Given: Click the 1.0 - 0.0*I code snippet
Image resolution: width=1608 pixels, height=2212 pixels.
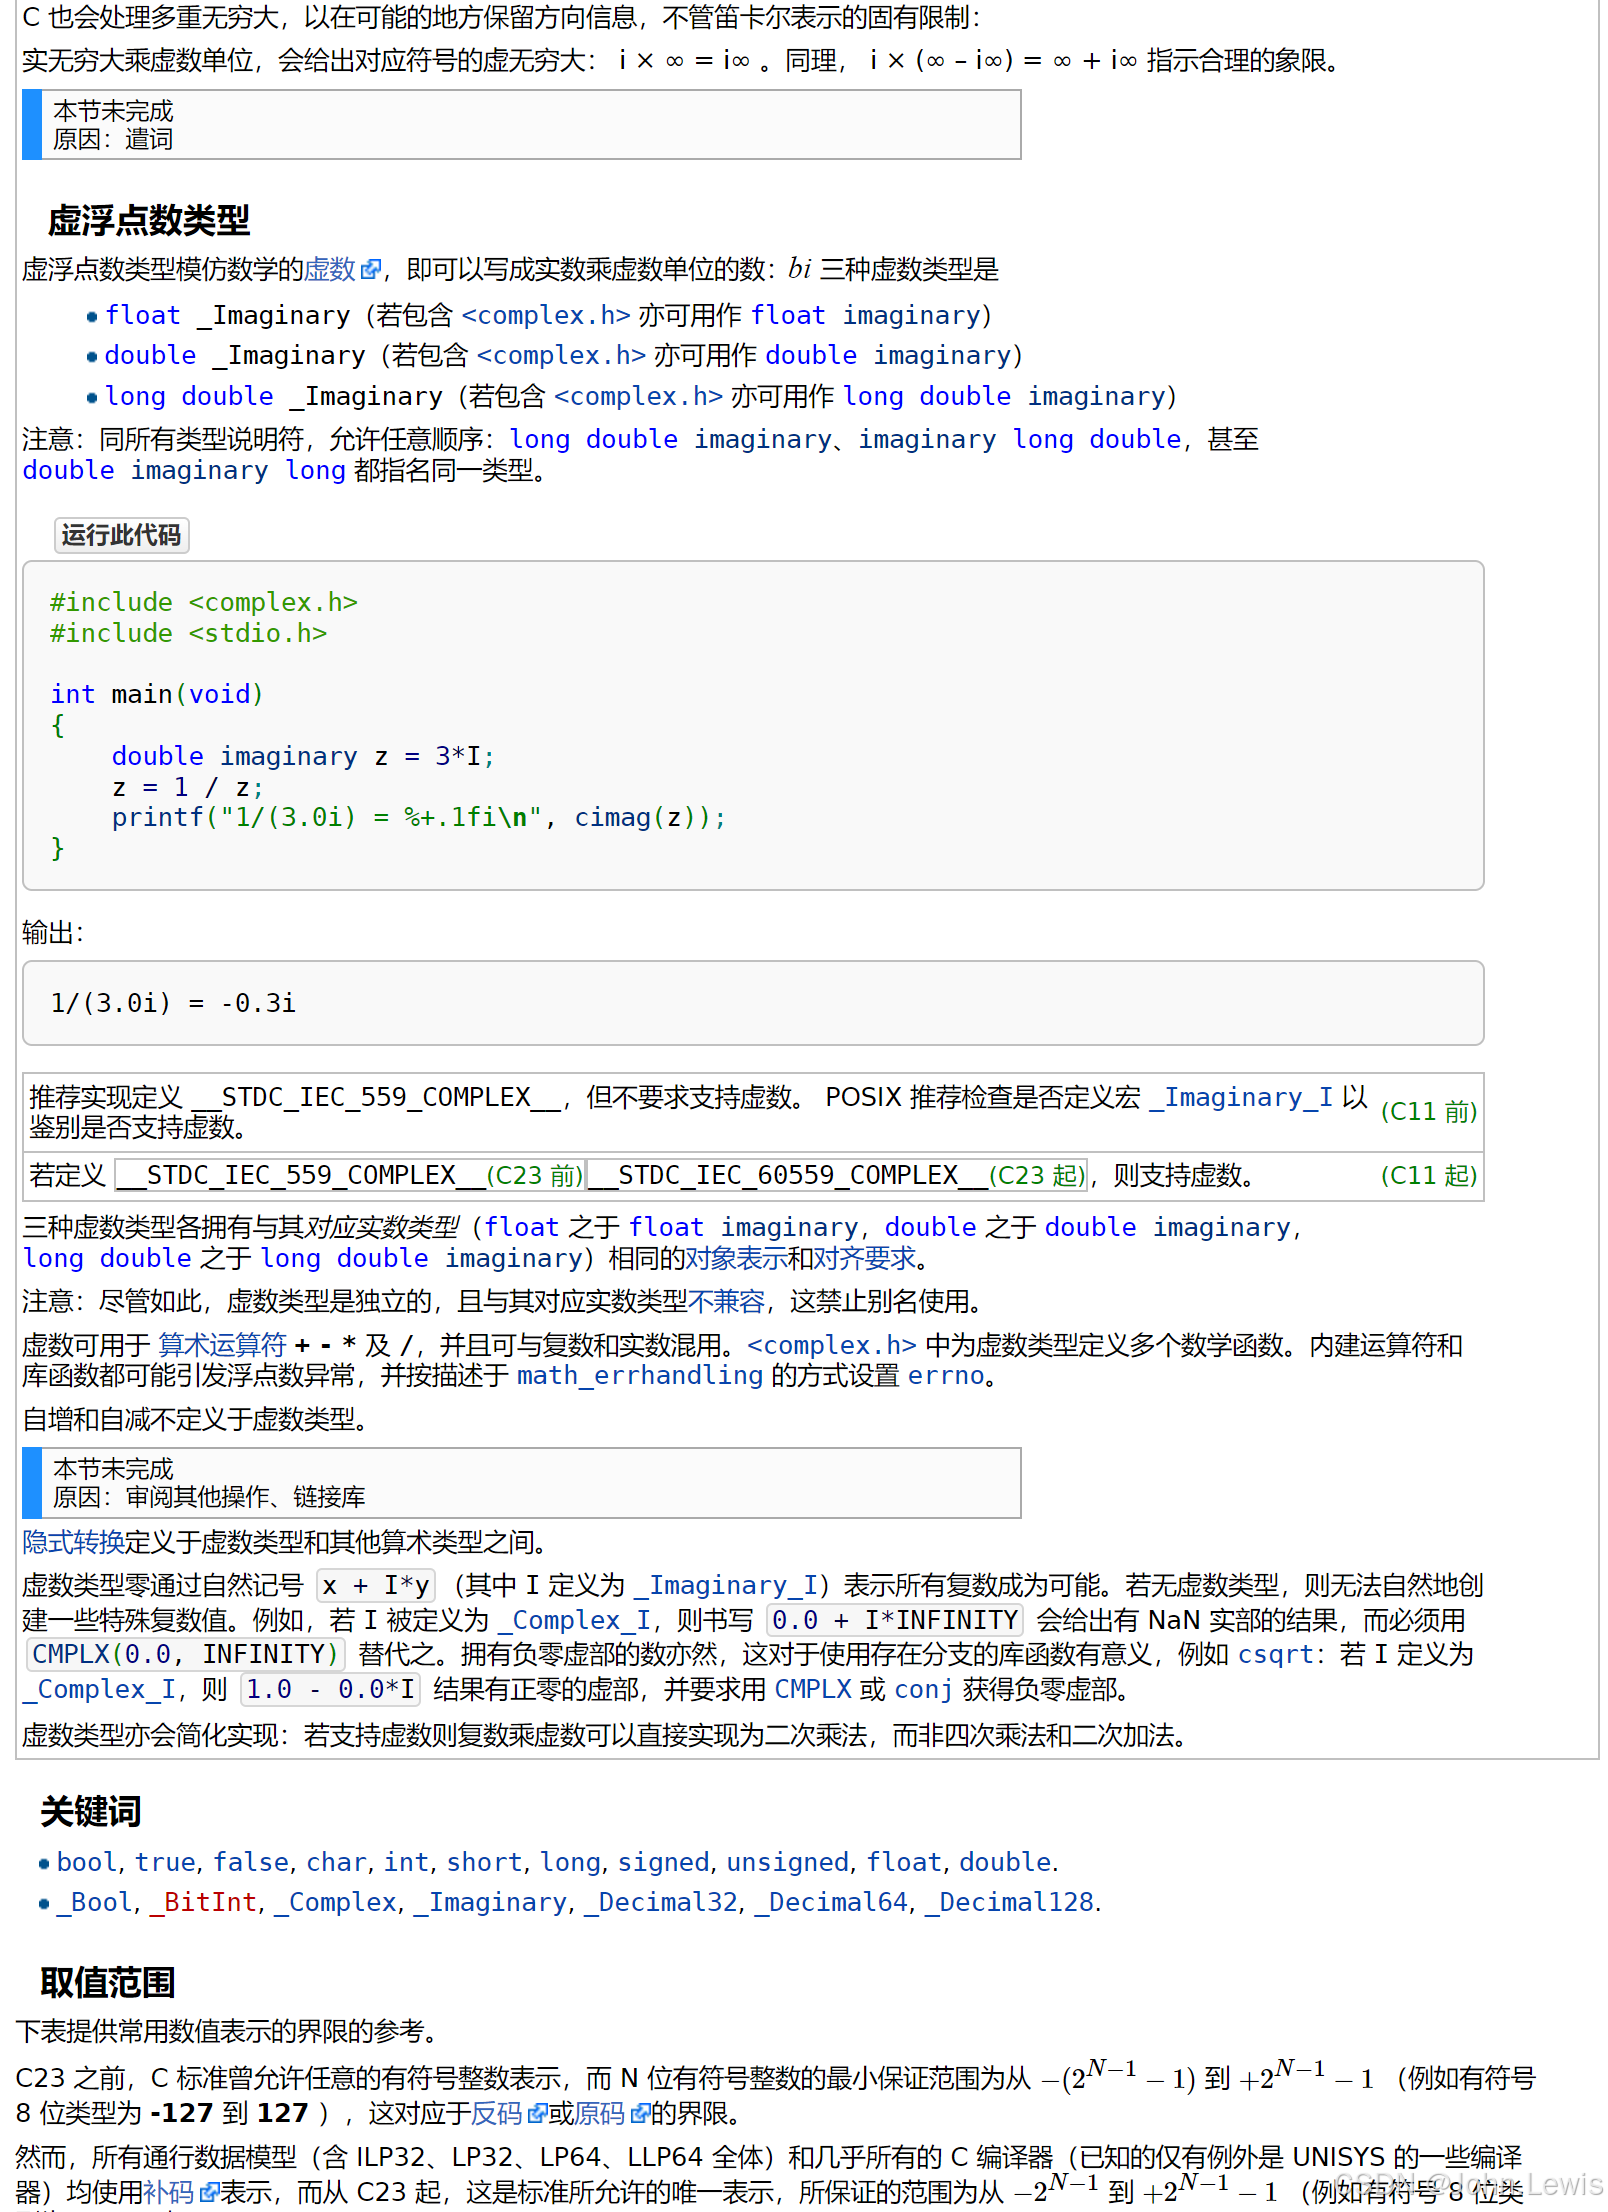Looking at the screenshot, I should click(x=330, y=1689).
